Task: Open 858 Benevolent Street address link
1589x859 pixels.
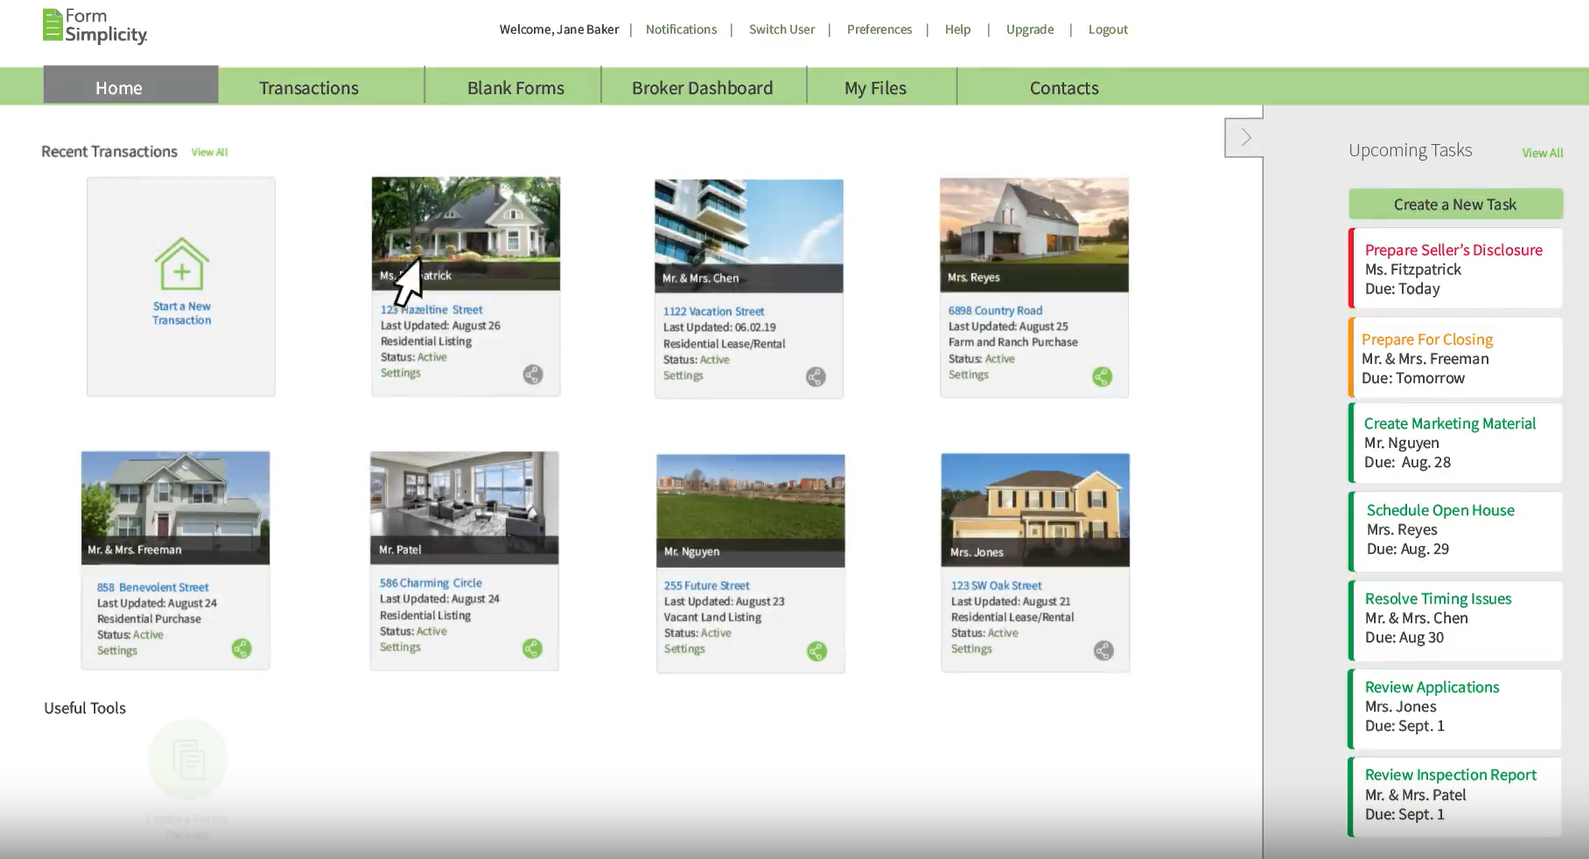Action: pyautogui.click(x=152, y=588)
